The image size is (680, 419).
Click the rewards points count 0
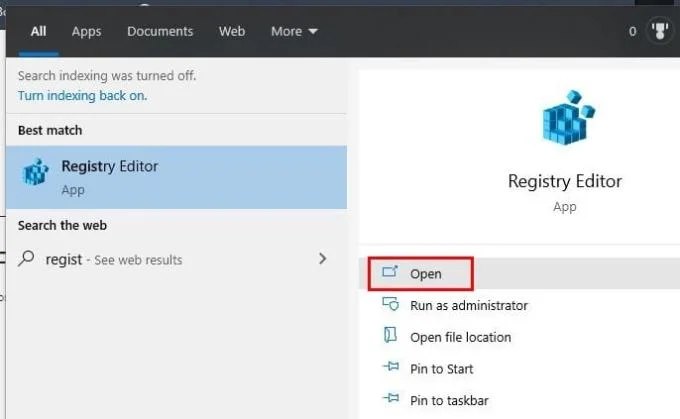[x=632, y=31]
